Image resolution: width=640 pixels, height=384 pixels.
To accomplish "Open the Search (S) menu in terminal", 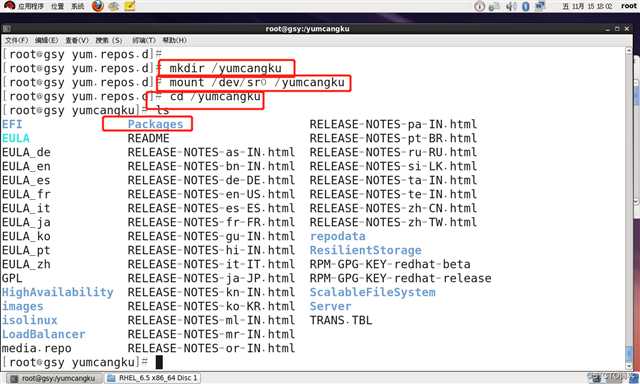I will click(109, 40).
